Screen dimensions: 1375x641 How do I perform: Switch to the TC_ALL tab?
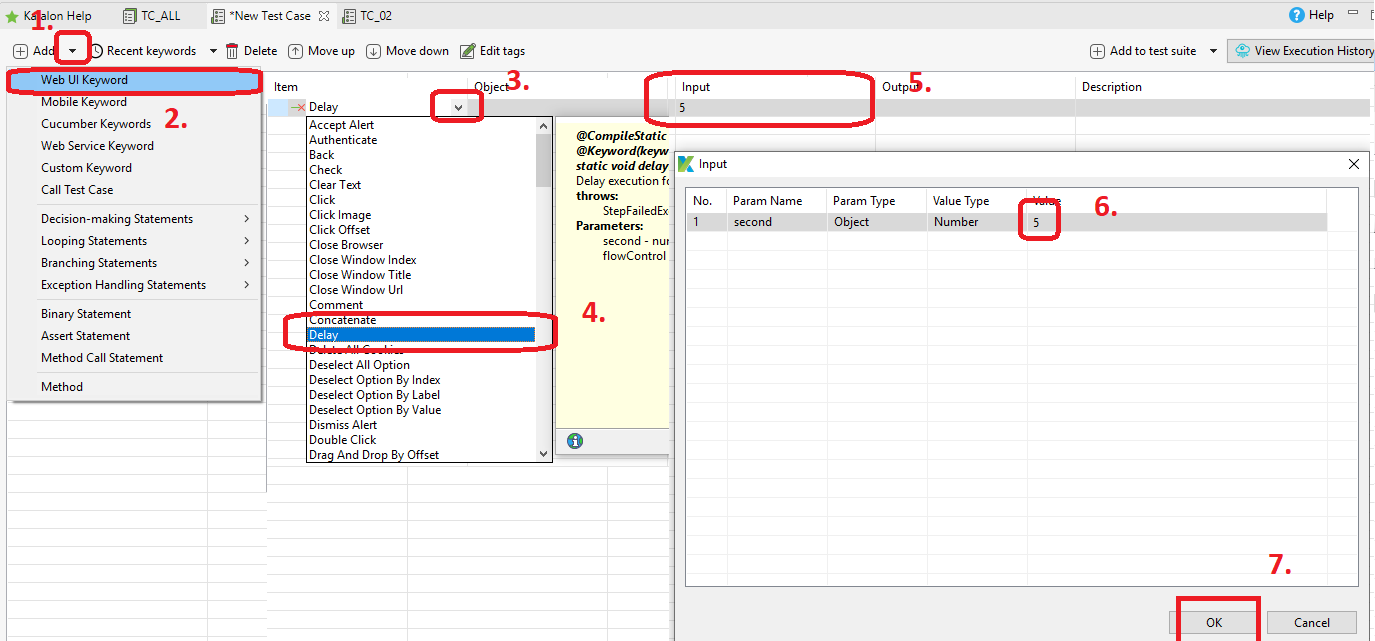click(152, 16)
